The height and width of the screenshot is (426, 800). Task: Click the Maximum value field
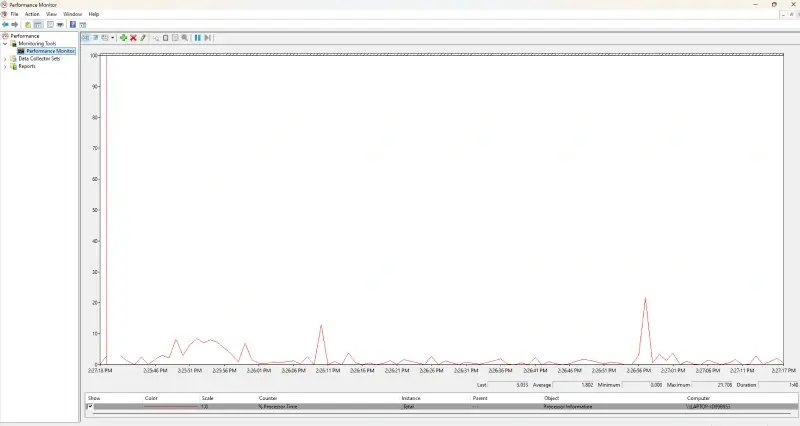tap(713, 385)
